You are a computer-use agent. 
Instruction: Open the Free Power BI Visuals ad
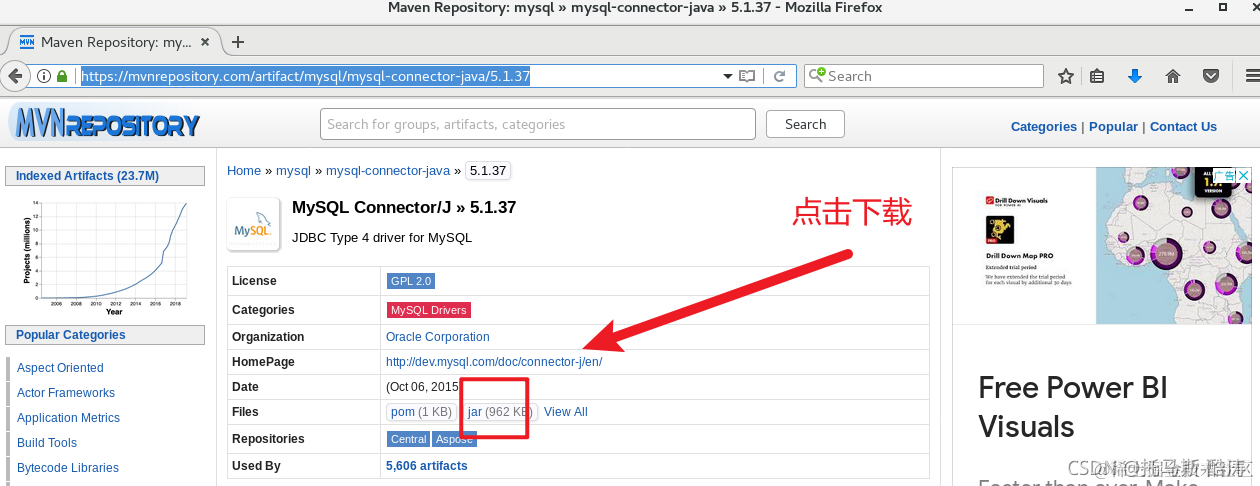click(x=1073, y=407)
